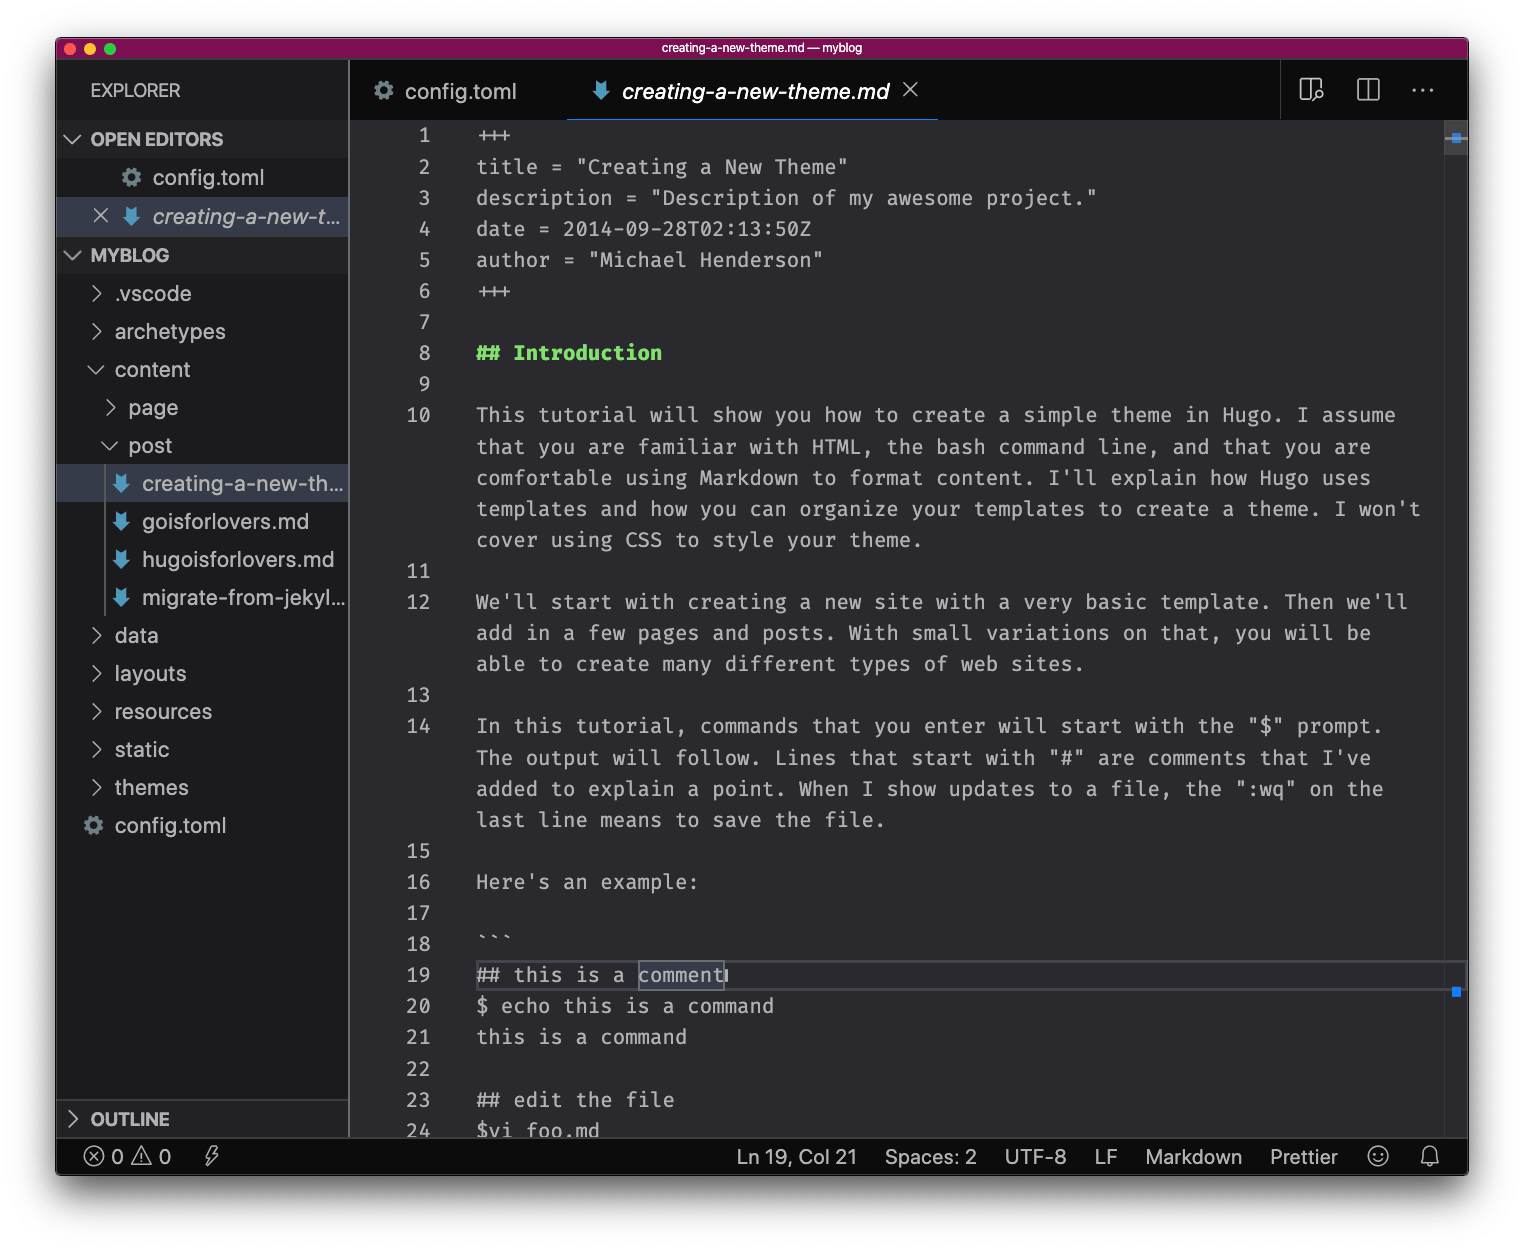
Task: Open the editor More Actions menu
Action: tap(1422, 90)
